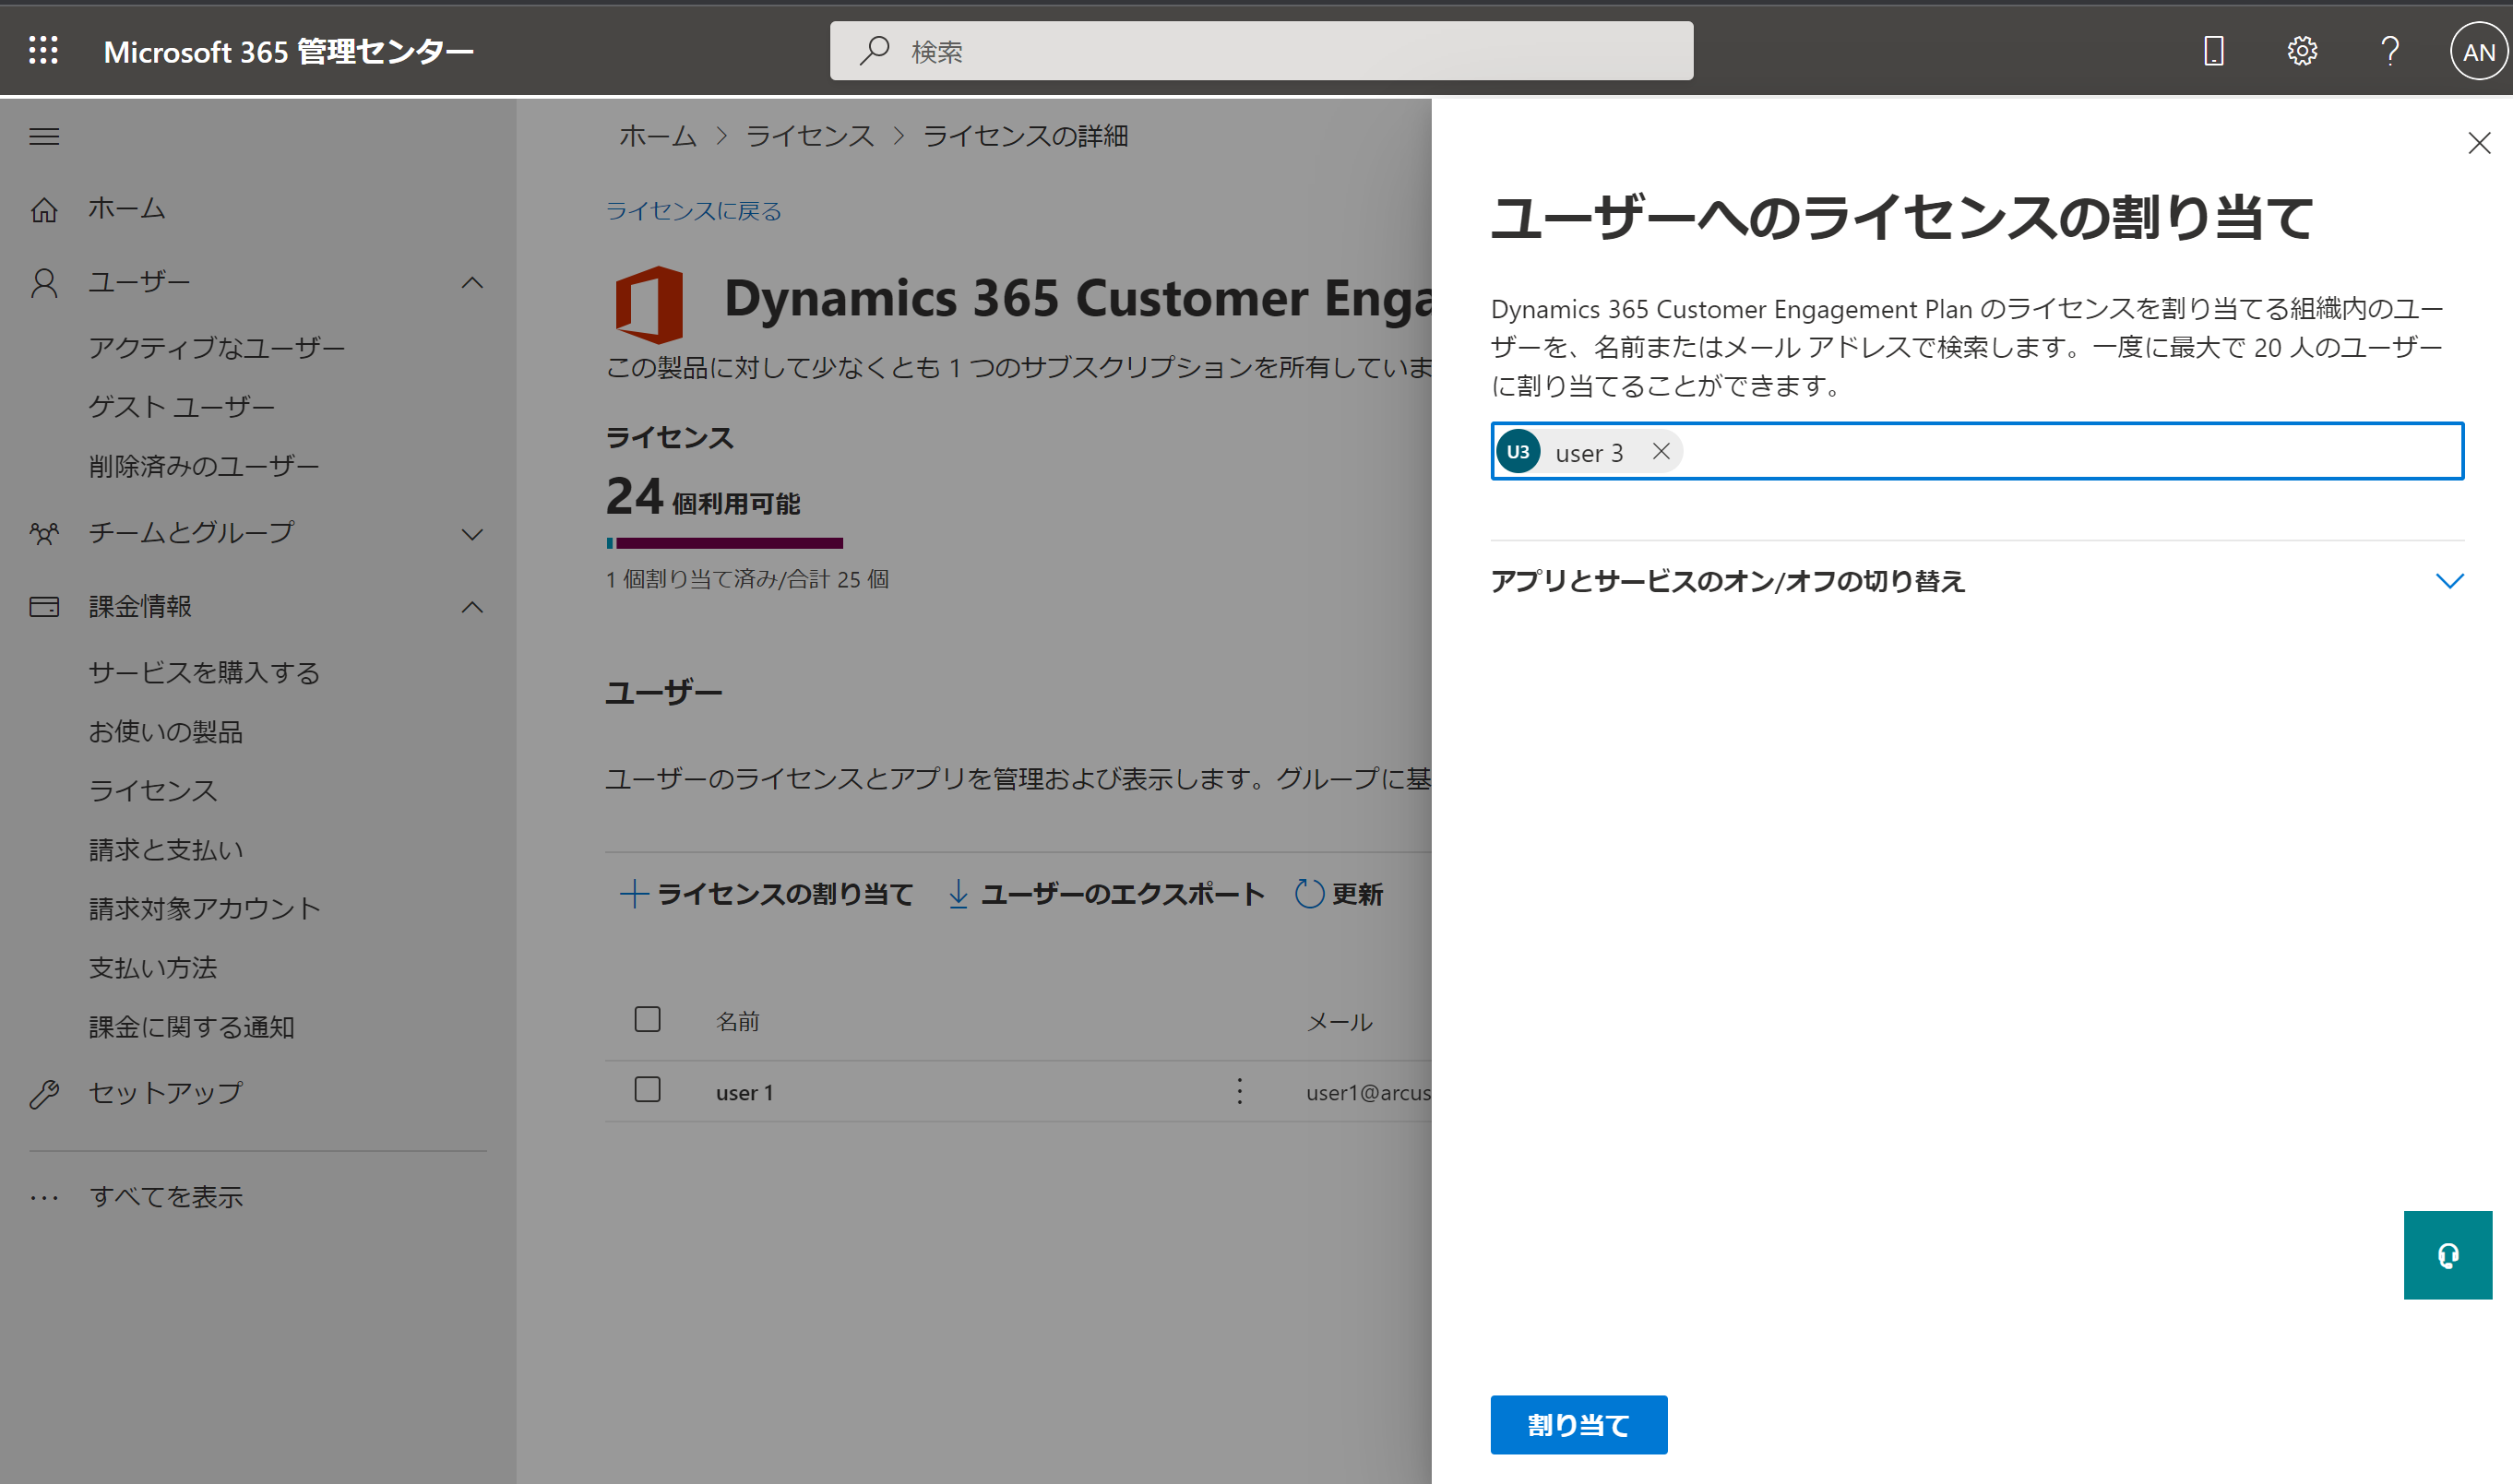Select all users header checkbox
Screen dimensions: 2513x1484
[x=648, y=1019]
